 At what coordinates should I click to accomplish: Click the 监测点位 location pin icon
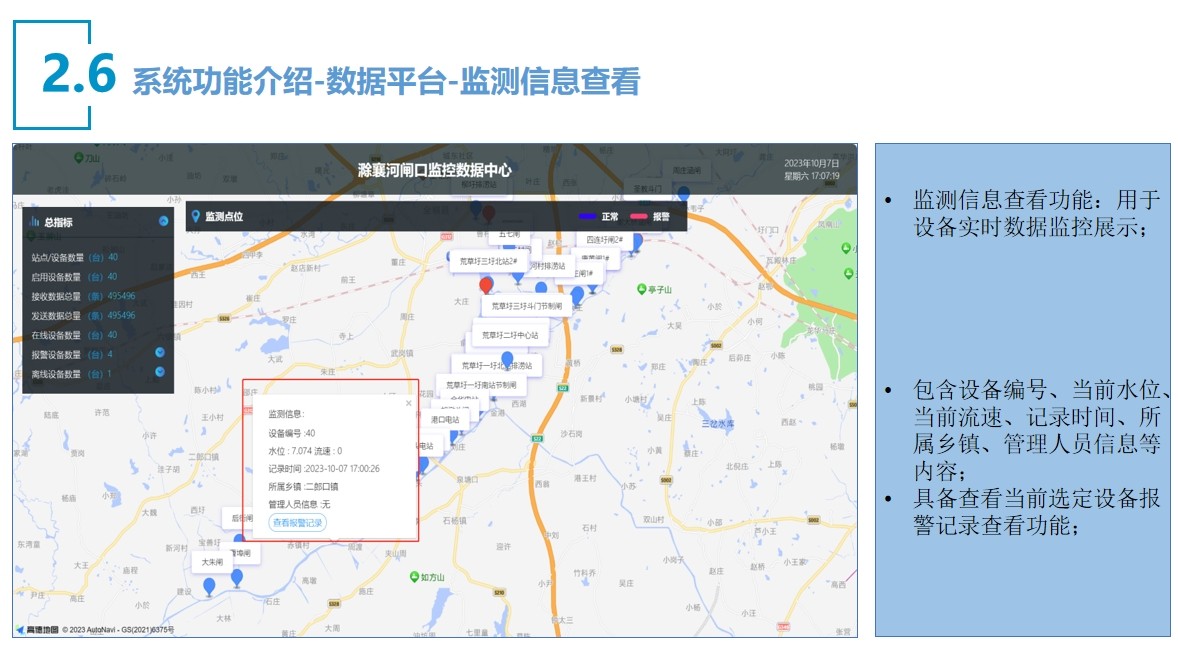click(x=195, y=216)
